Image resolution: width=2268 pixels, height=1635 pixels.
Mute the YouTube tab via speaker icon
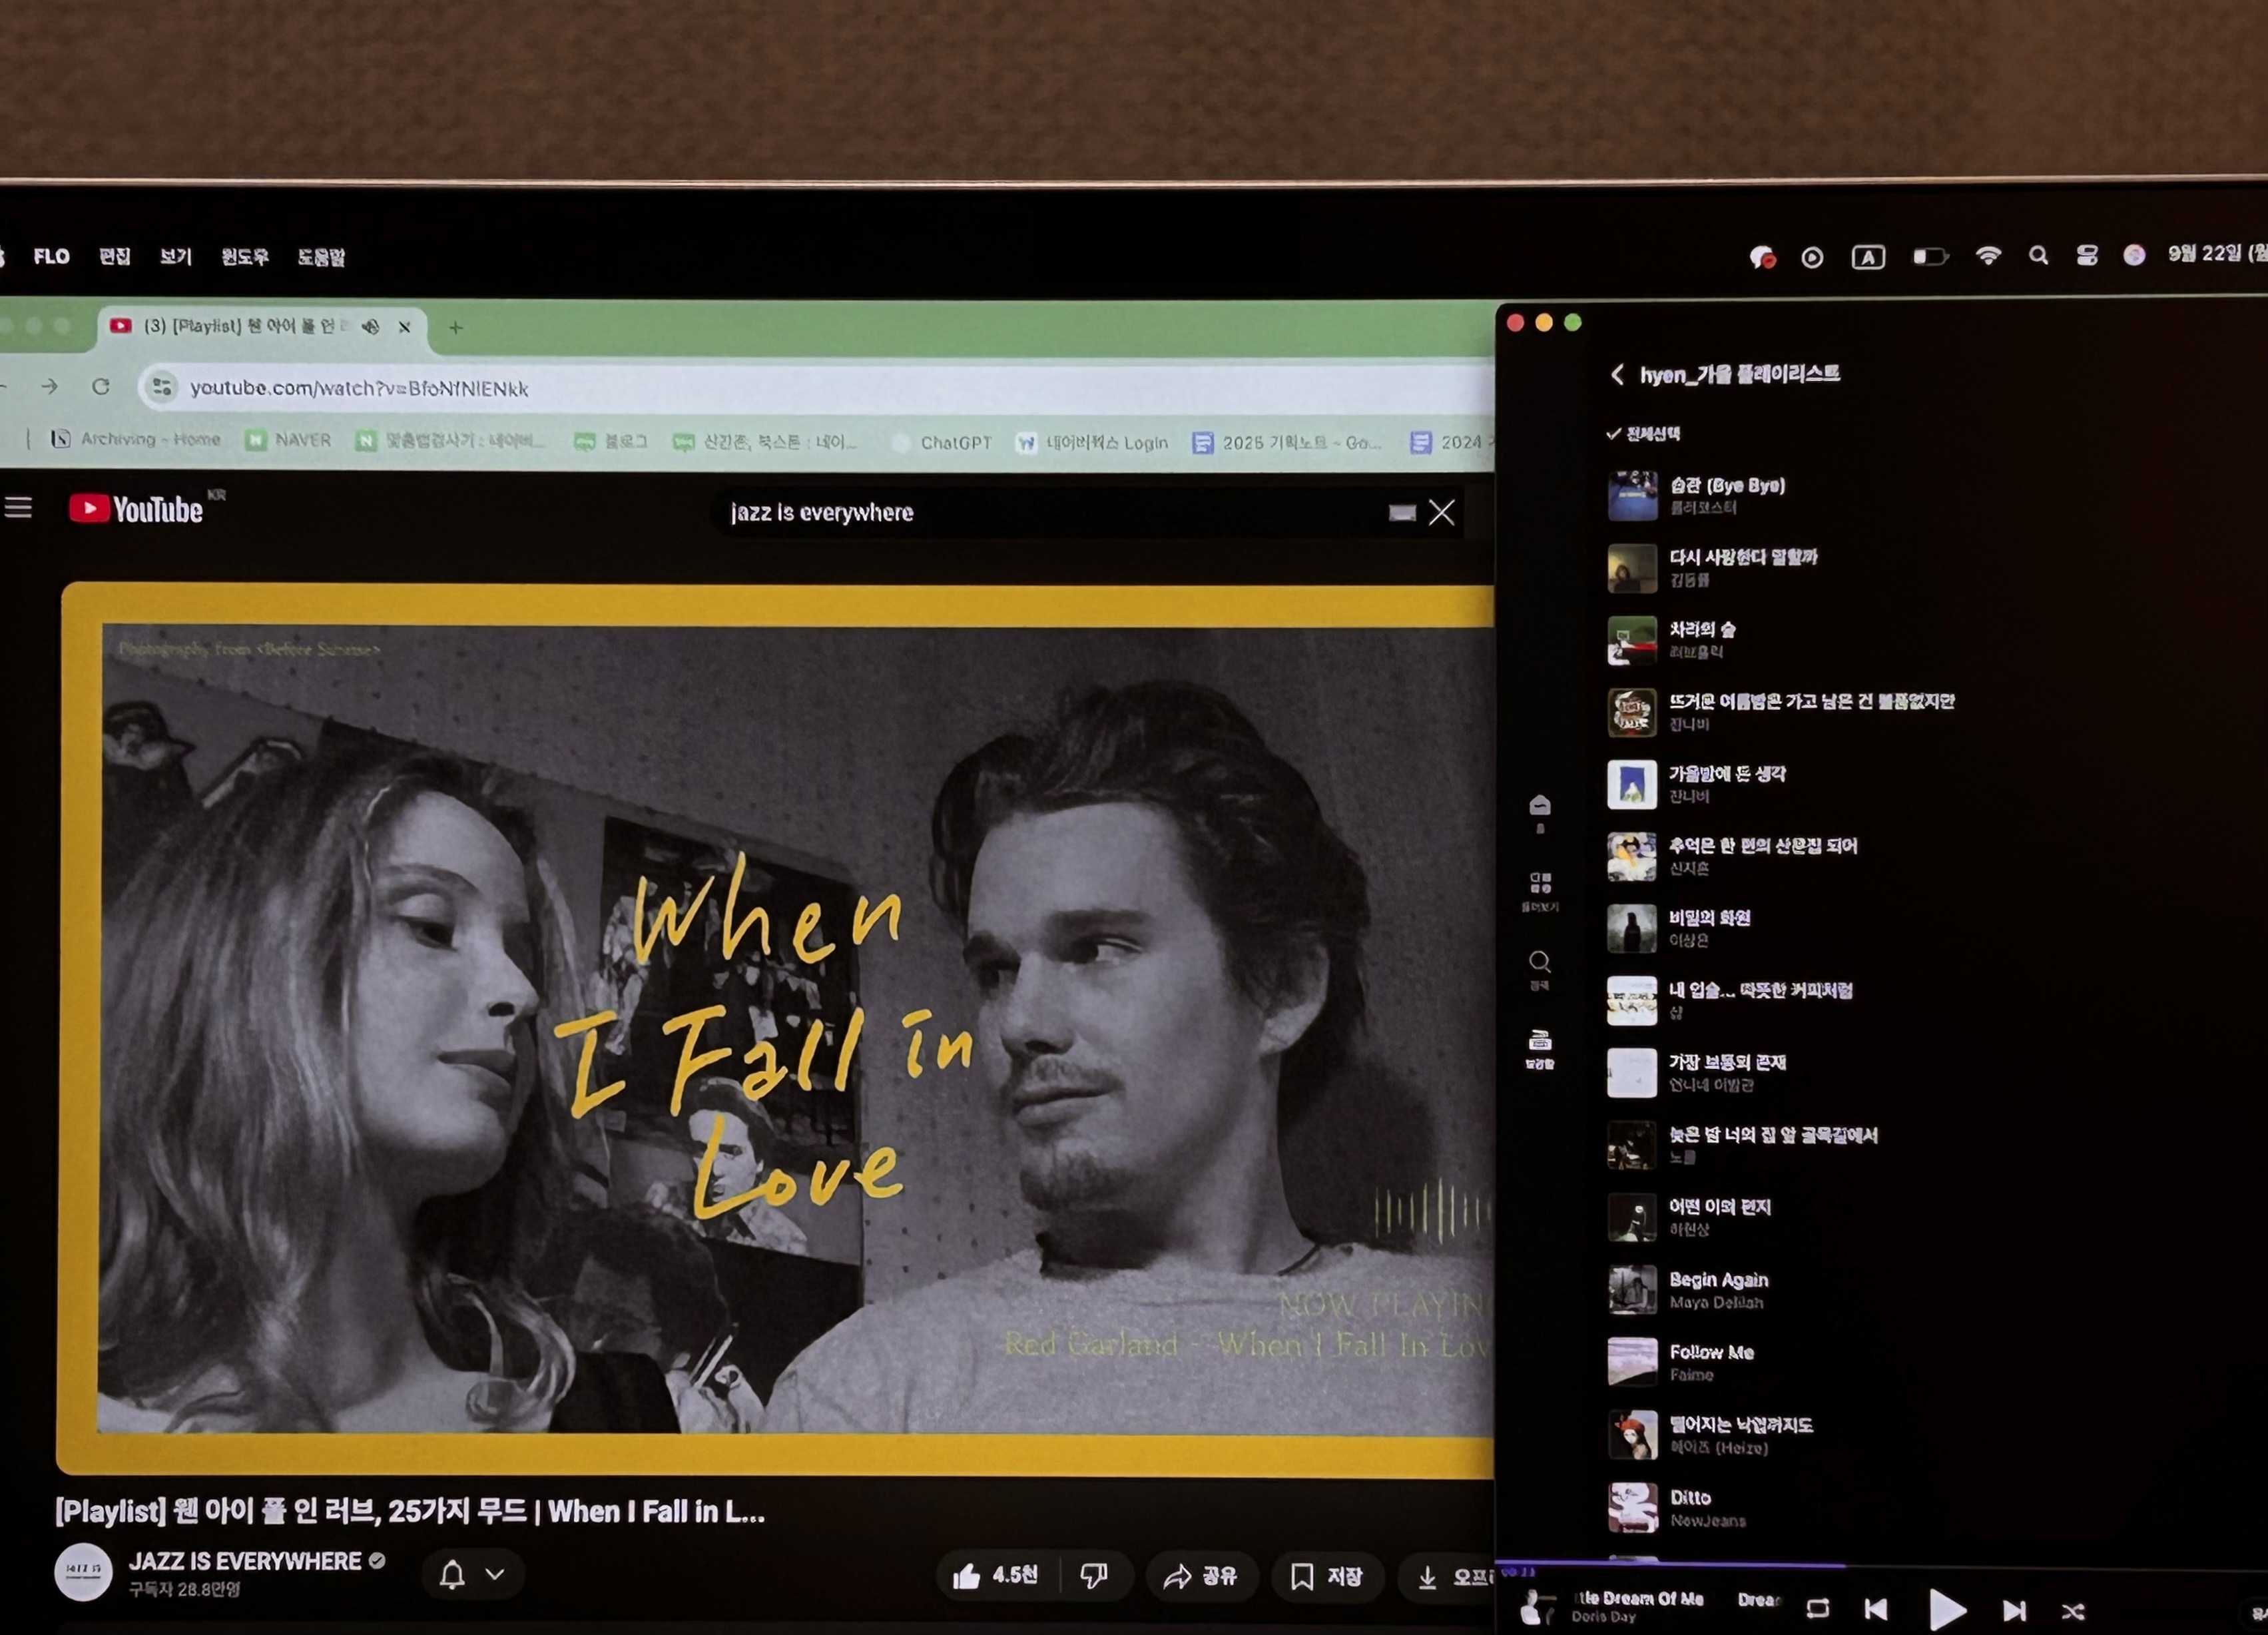coord(370,327)
